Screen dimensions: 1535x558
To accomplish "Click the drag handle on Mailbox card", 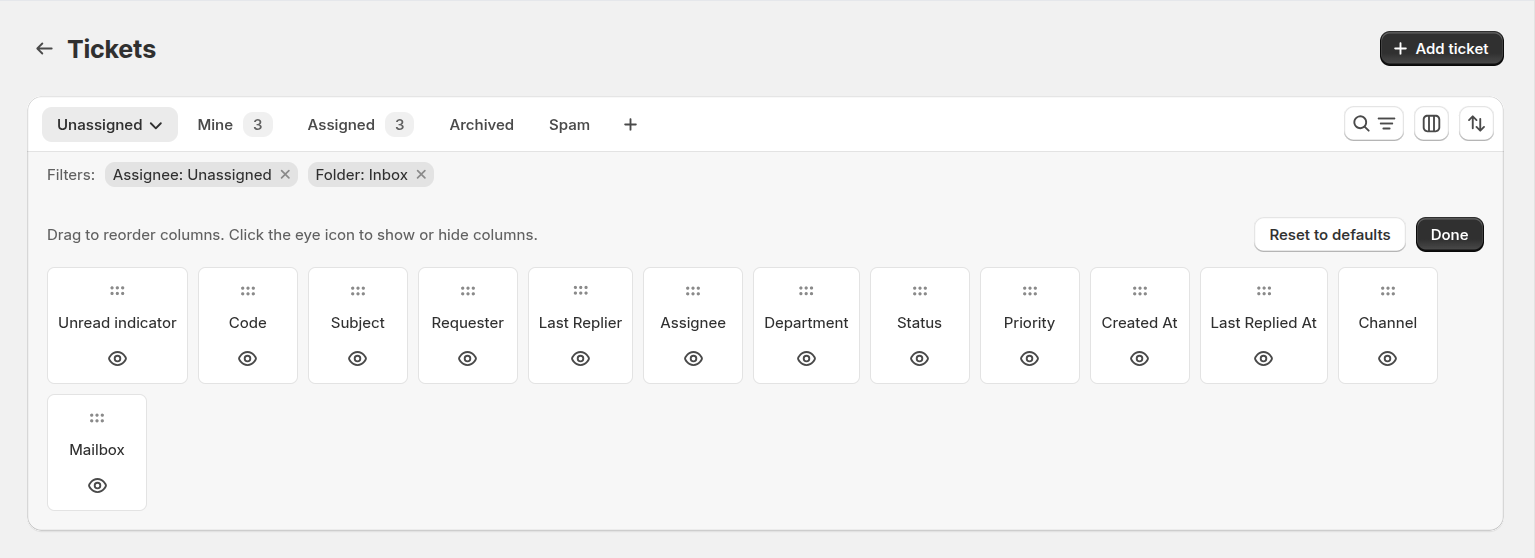I will point(97,418).
